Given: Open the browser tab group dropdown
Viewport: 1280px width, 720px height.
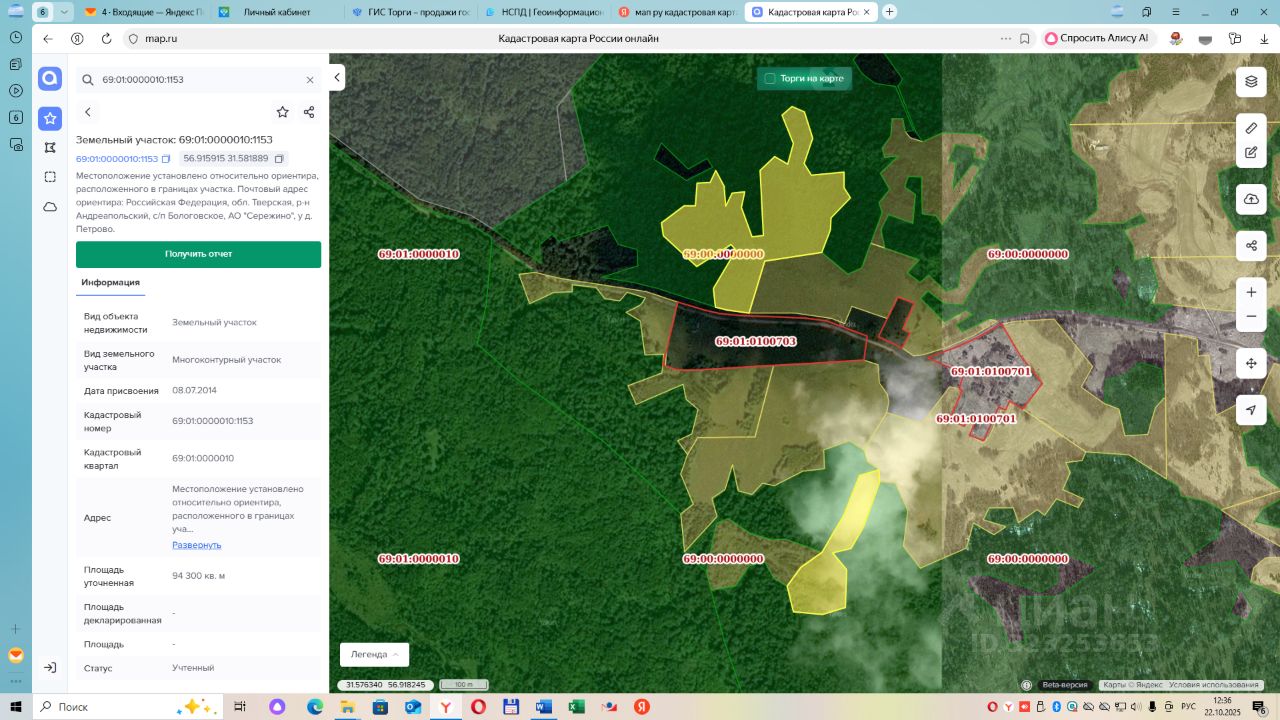Looking at the screenshot, I should 65,12.
